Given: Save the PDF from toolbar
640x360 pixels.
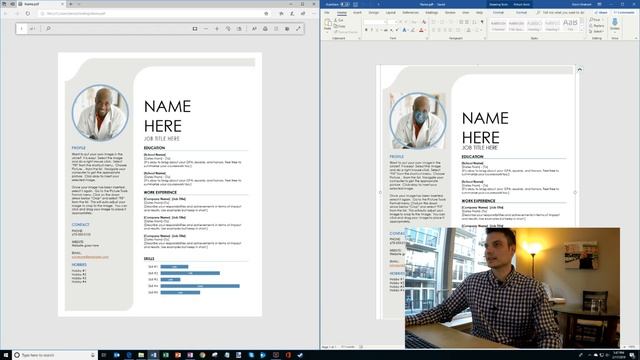Looking at the screenshot, I should click(x=276, y=29).
